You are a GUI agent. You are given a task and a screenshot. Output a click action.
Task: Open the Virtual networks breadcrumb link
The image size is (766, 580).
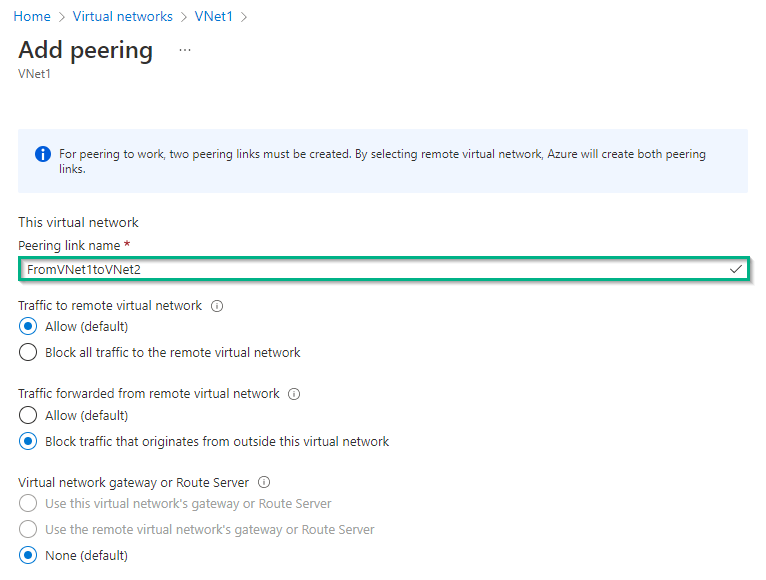click(x=123, y=17)
